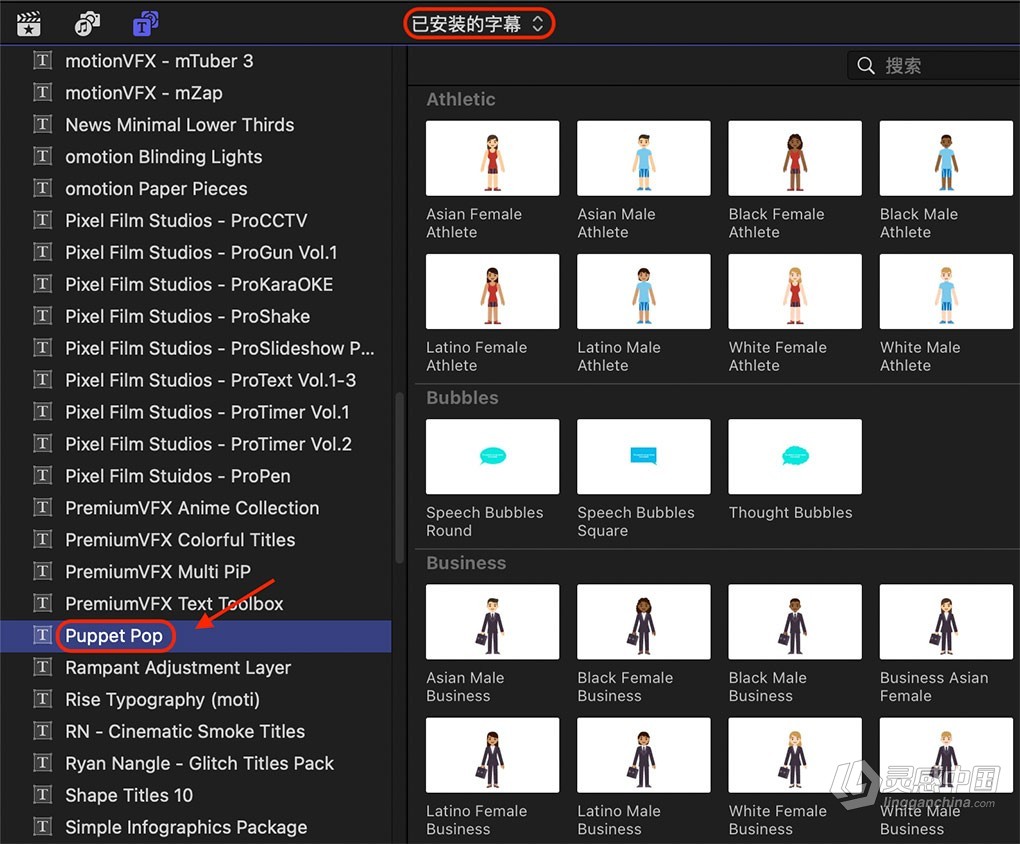Select Black Female Athlete thumbnail
Viewport: 1020px width, 844px height.
pos(795,158)
